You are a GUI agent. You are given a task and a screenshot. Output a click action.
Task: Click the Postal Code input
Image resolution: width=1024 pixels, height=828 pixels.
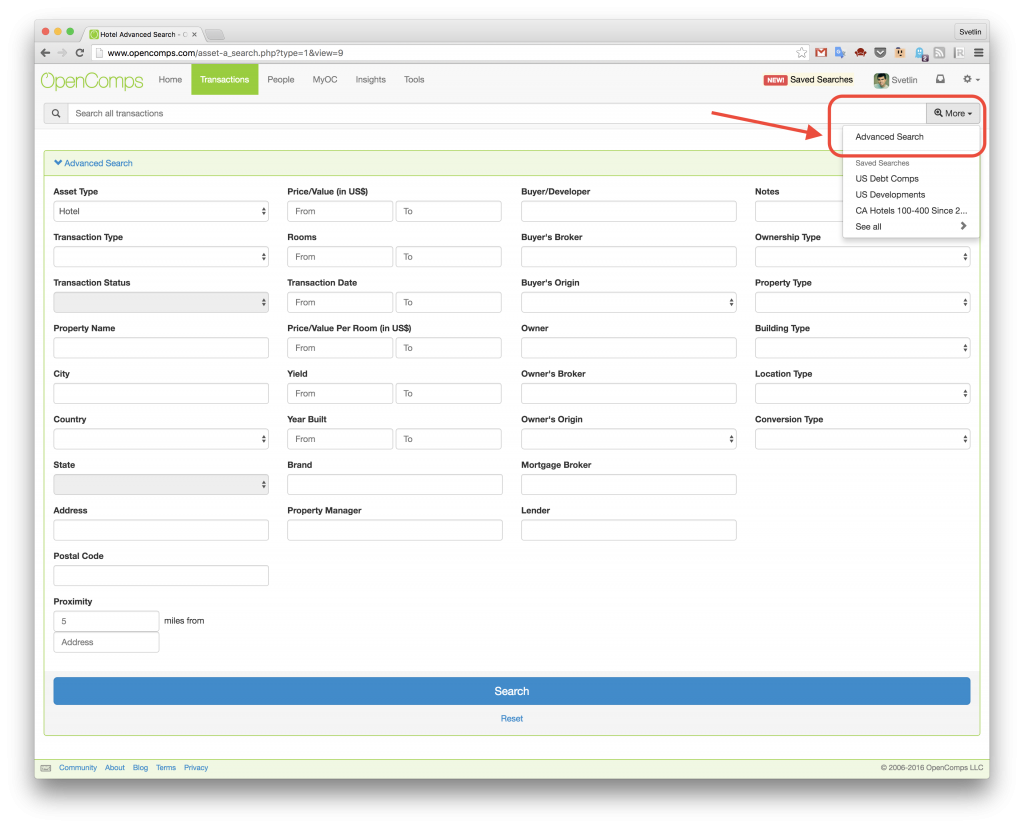pyautogui.click(x=161, y=576)
